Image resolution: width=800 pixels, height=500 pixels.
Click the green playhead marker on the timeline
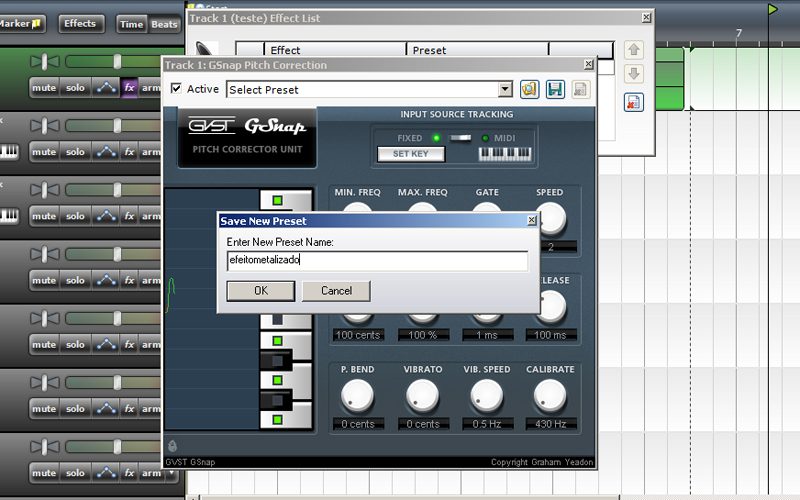(x=773, y=9)
